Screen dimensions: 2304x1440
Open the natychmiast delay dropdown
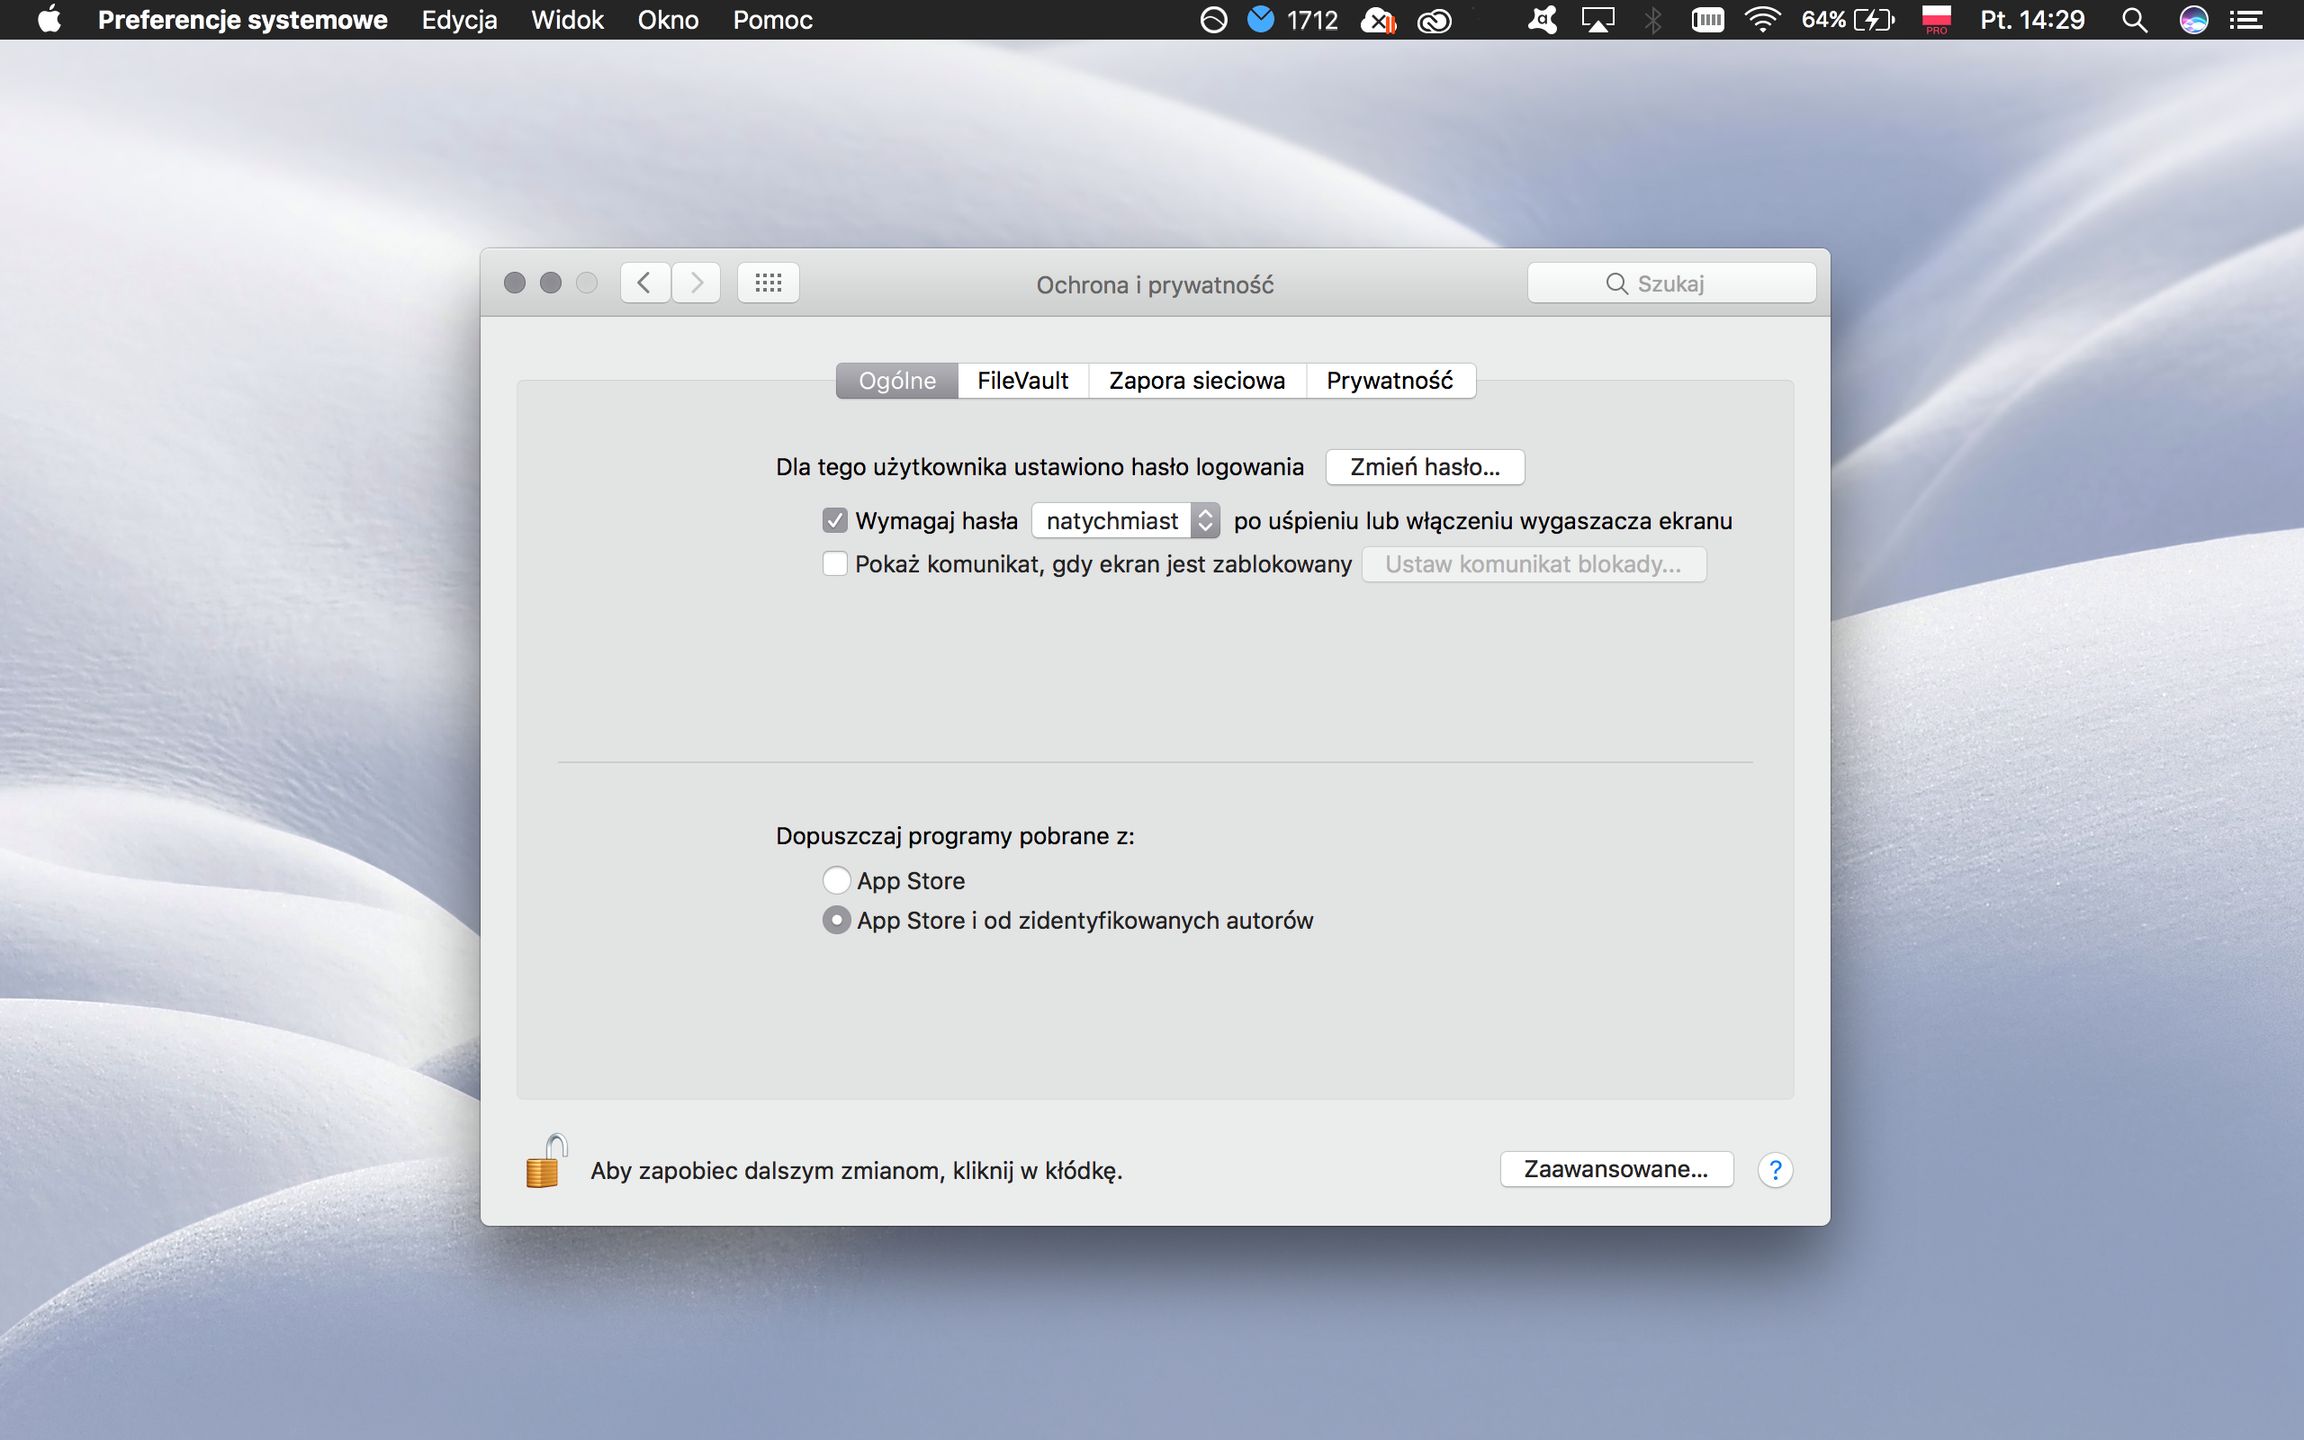pos(1125,521)
